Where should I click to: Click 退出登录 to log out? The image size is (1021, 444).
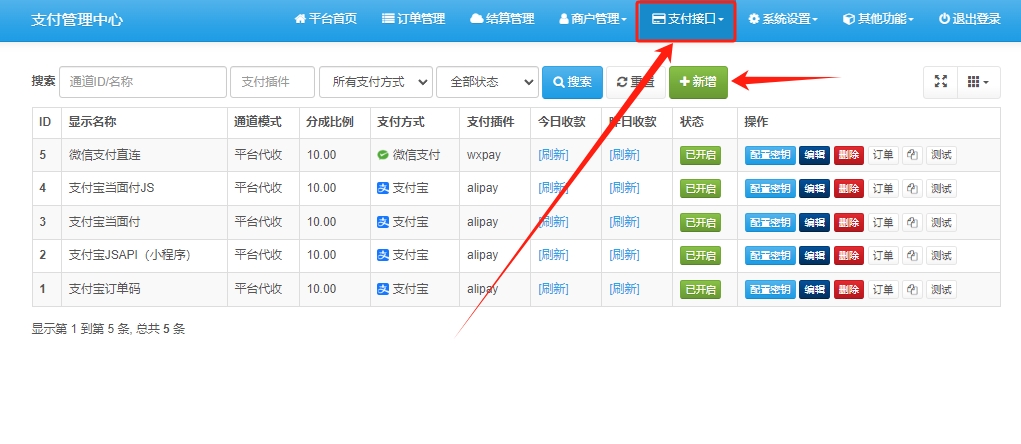pos(969,19)
